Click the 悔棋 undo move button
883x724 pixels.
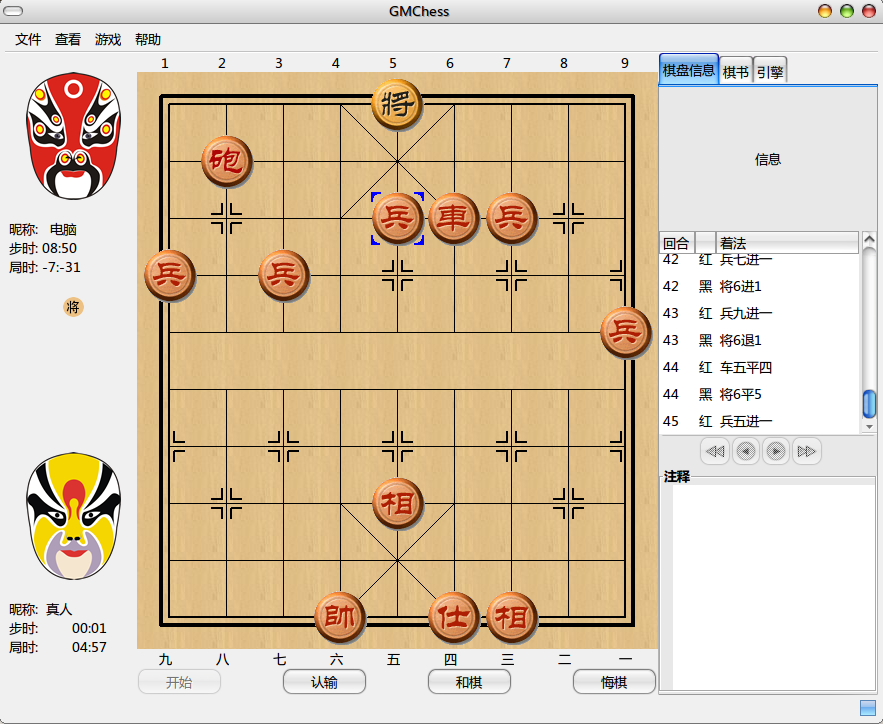click(x=614, y=682)
